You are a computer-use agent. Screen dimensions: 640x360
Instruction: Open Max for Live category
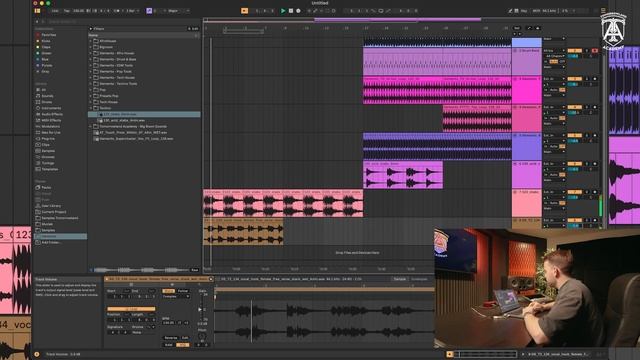50,133
